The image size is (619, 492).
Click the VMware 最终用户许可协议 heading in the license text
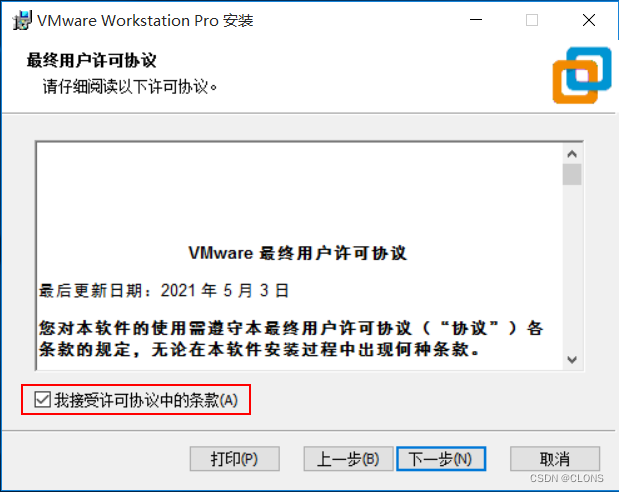[x=298, y=253]
